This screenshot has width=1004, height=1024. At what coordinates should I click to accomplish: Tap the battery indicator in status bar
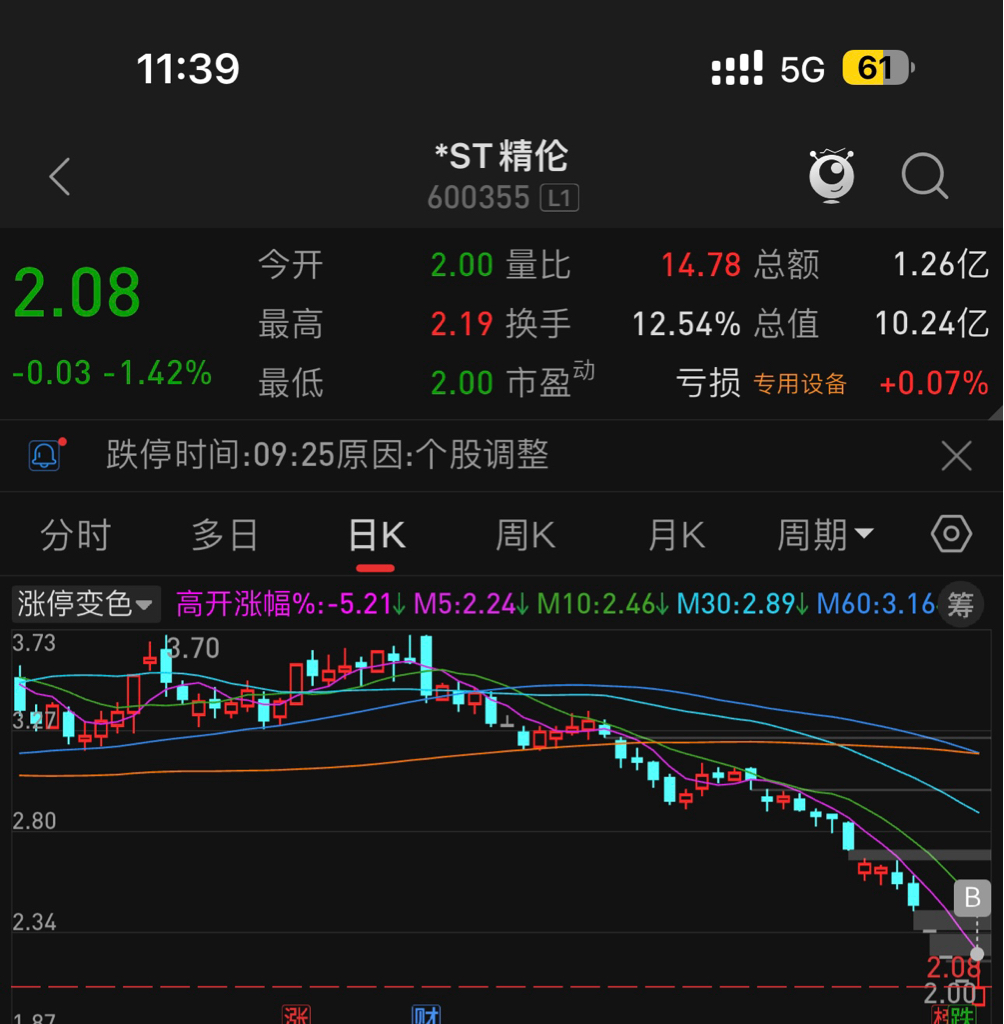(879, 67)
